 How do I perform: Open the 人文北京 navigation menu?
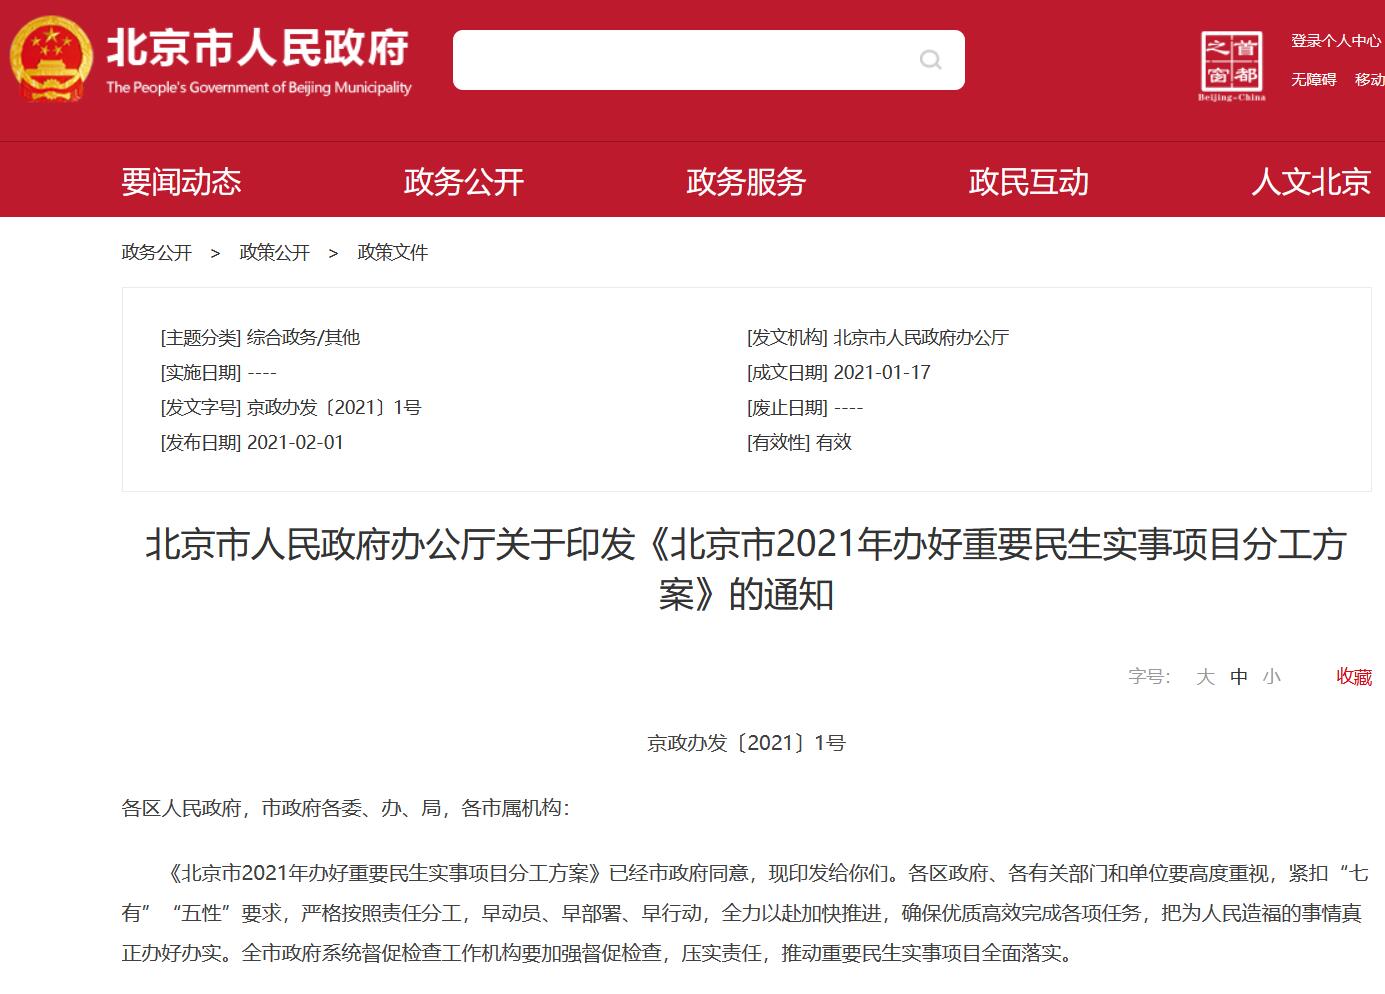[x=1311, y=181]
